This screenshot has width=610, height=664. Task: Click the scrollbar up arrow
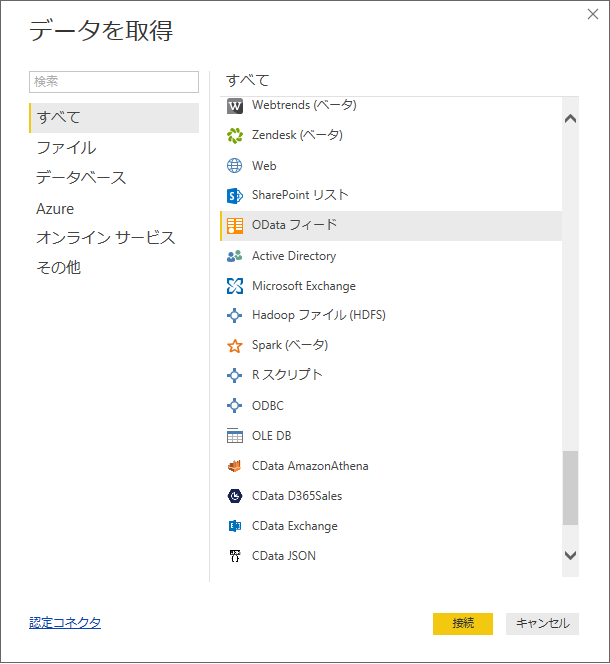tap(570, 119)
